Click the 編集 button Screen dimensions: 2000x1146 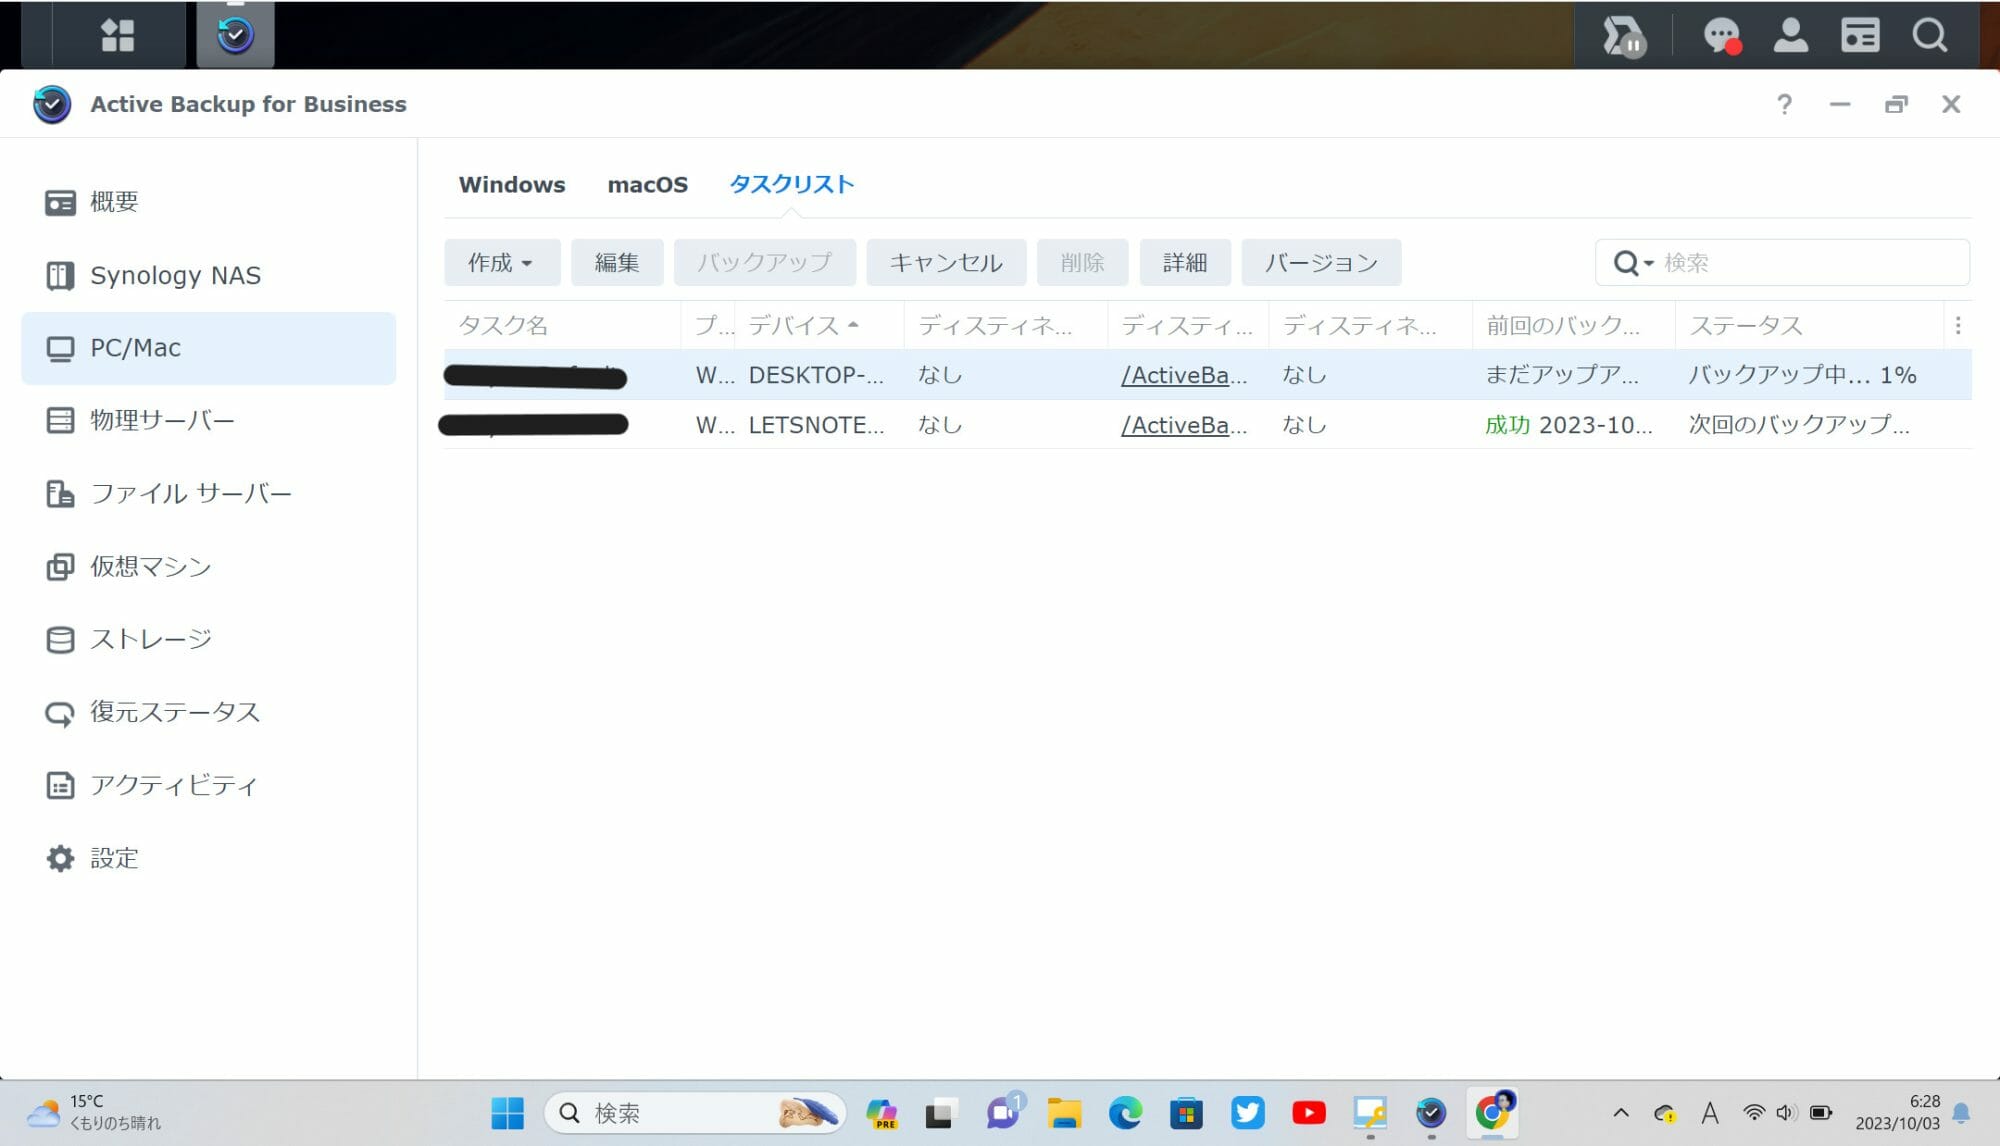(617, 262)
